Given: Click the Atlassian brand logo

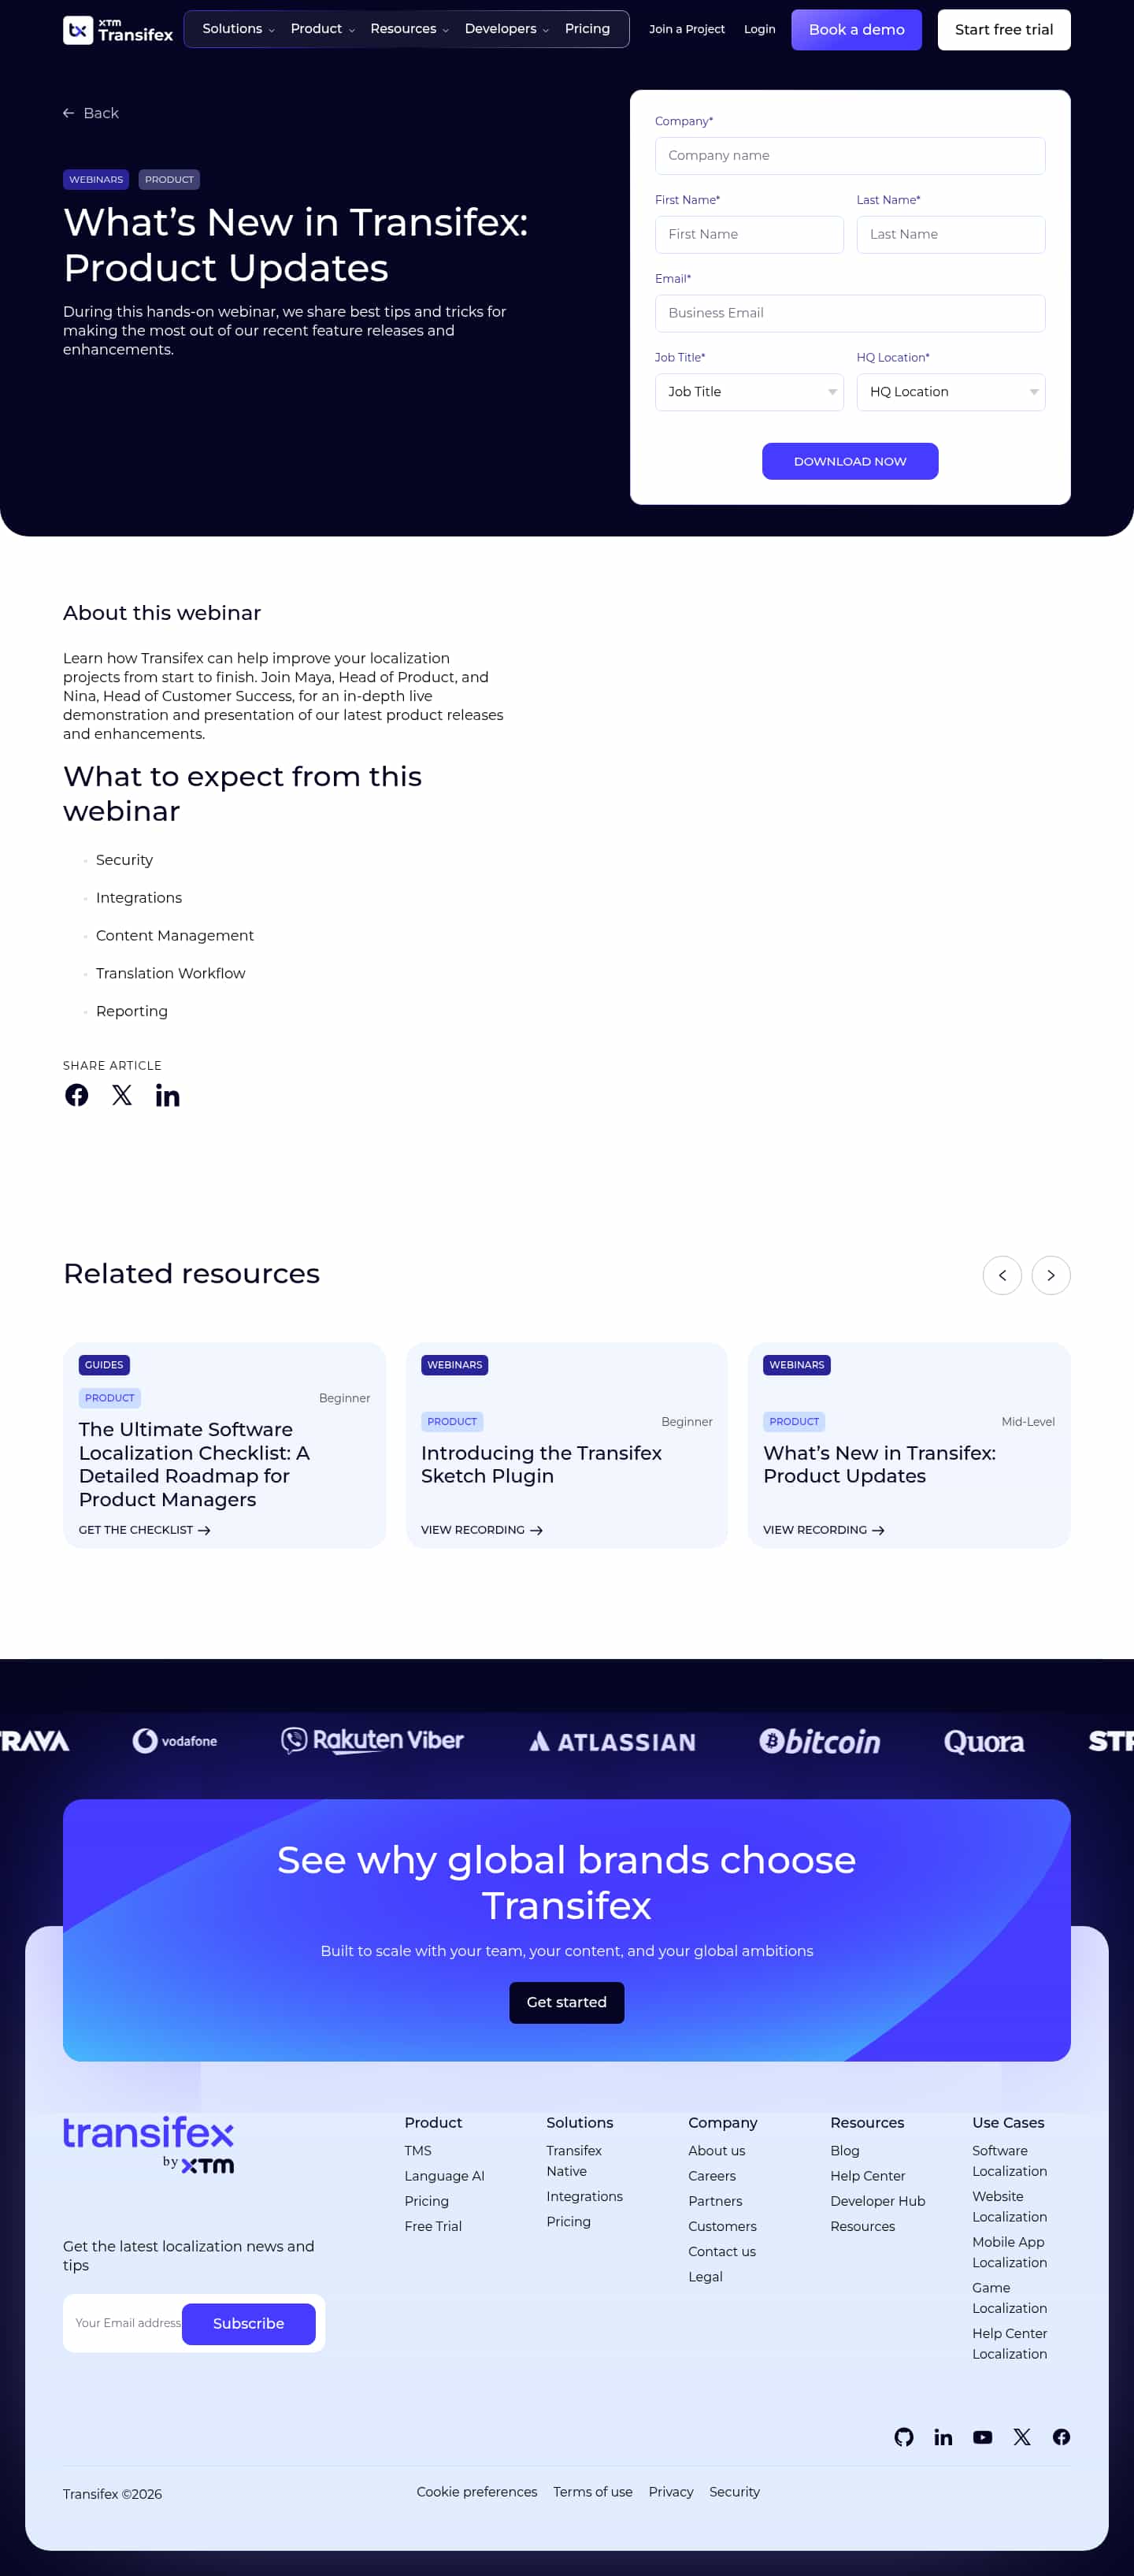Looking at the screenshot, I should coord(612,1742).
